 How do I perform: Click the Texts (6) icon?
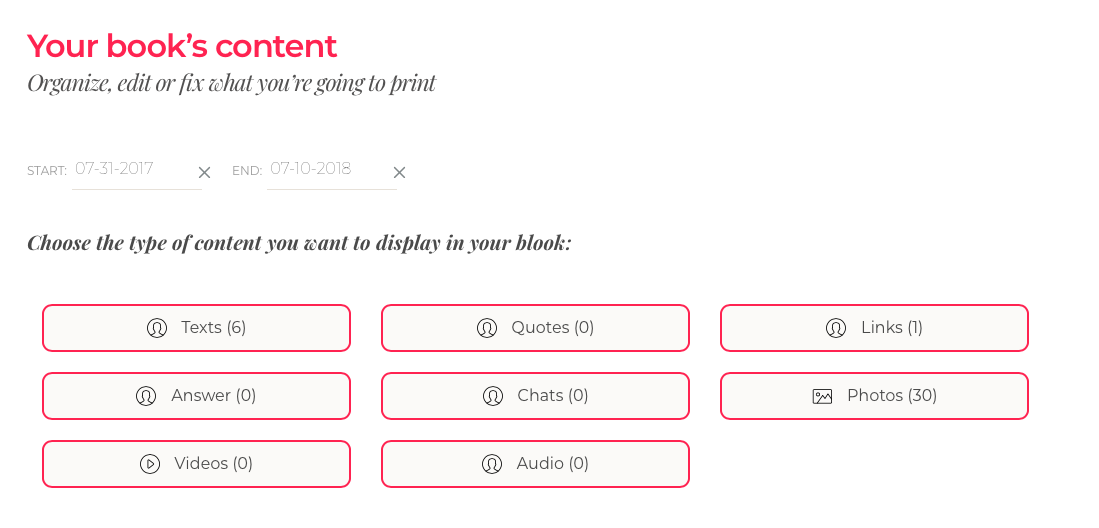[157, 328]
